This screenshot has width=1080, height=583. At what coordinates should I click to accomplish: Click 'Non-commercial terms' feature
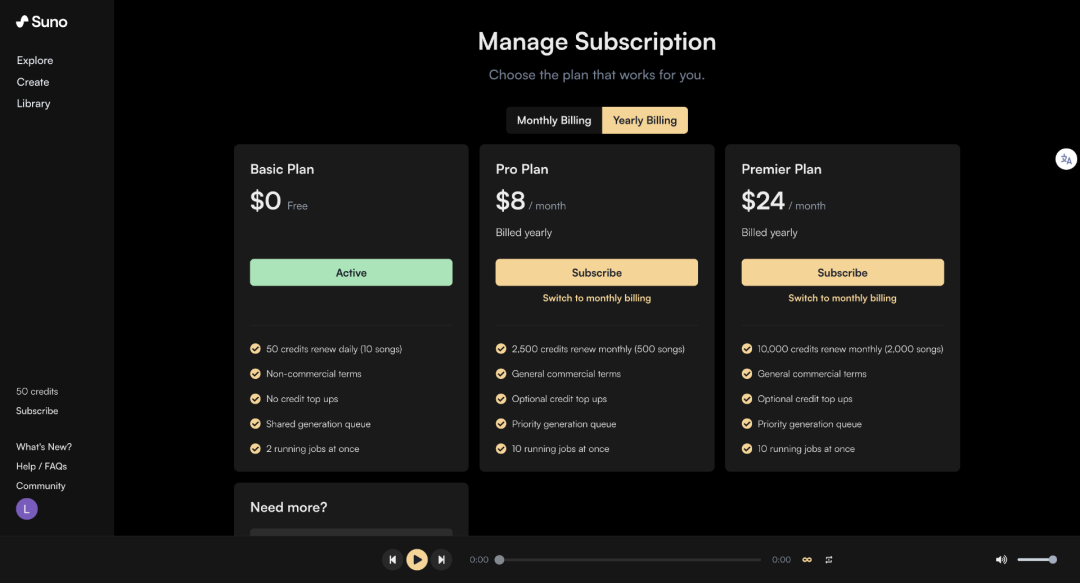click(313, 374)
